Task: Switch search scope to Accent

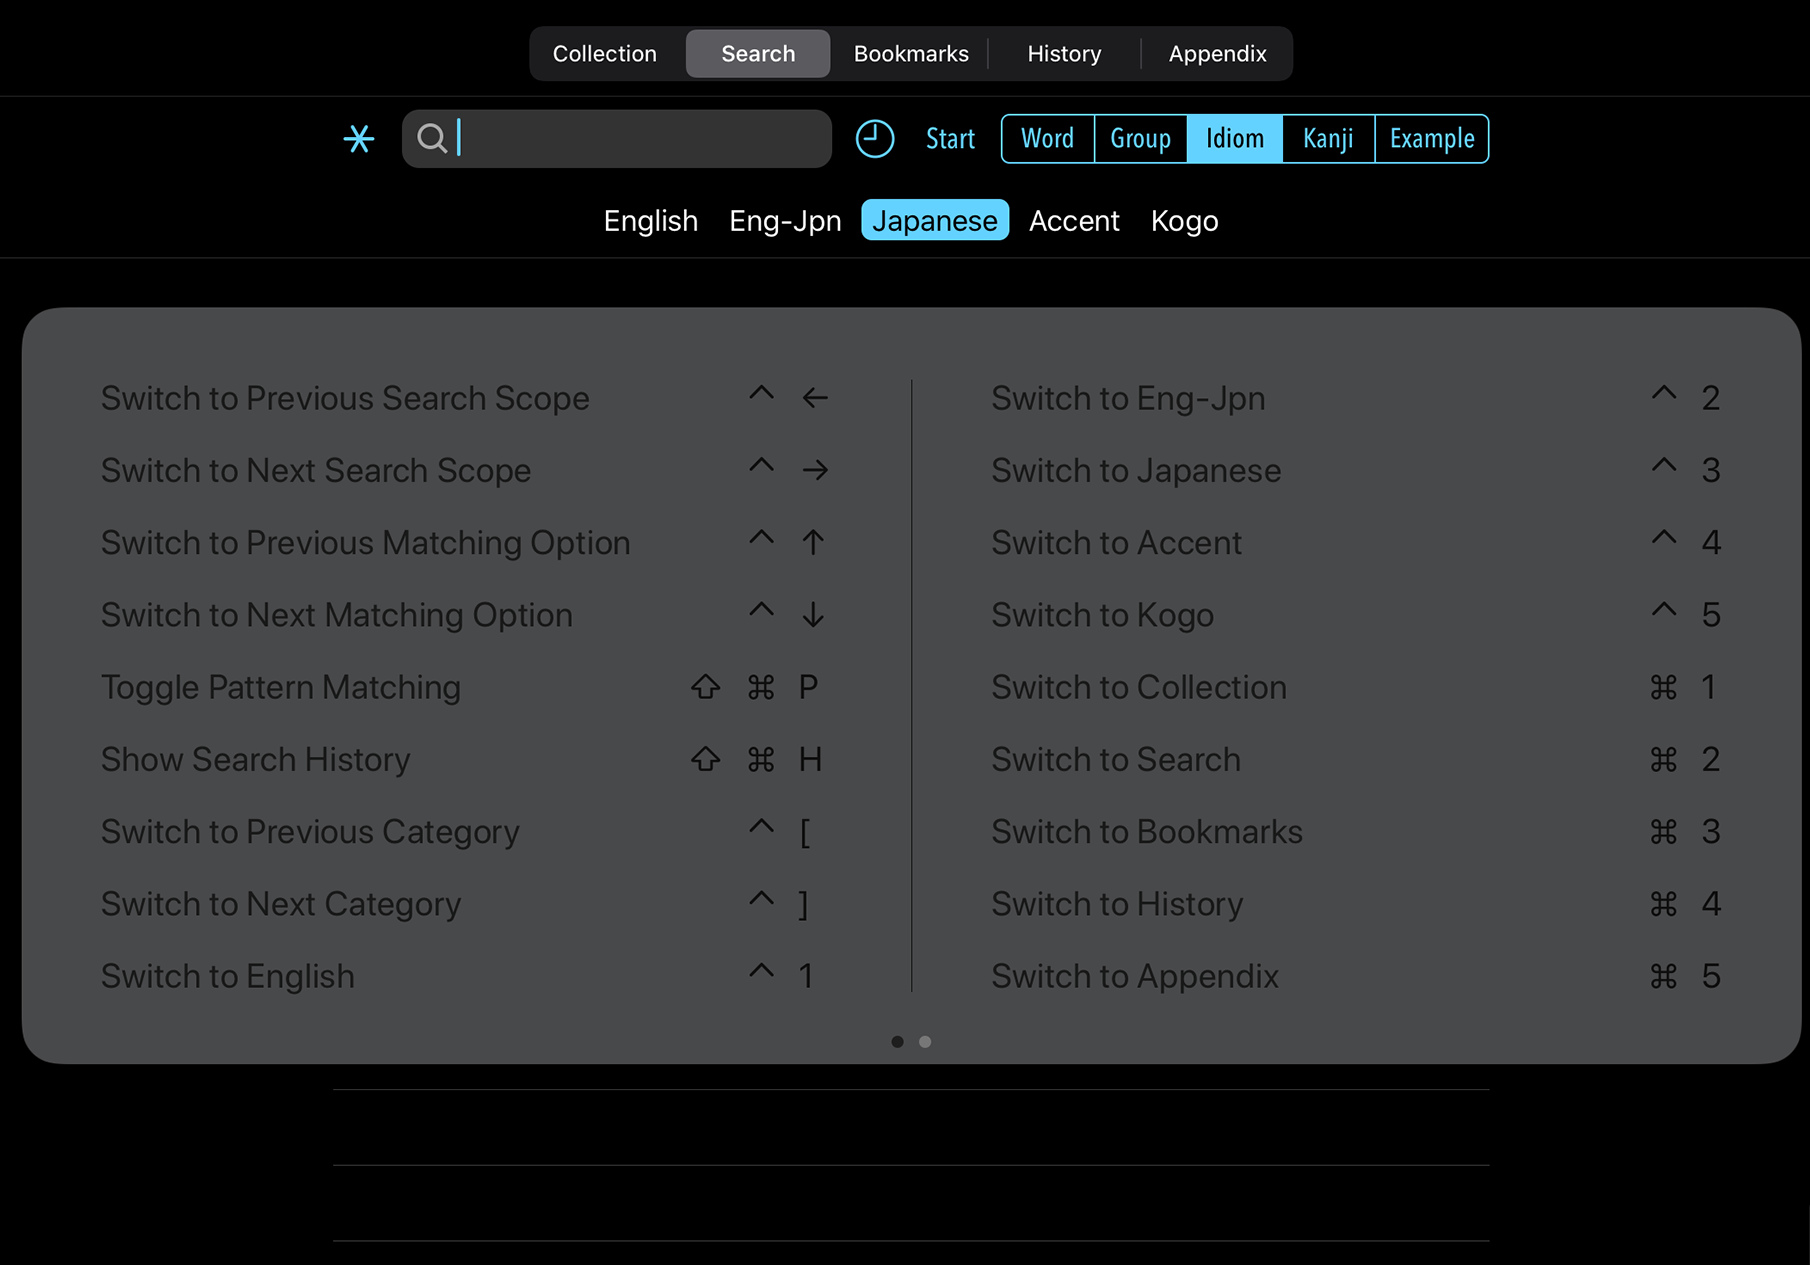Action: 1073,220
